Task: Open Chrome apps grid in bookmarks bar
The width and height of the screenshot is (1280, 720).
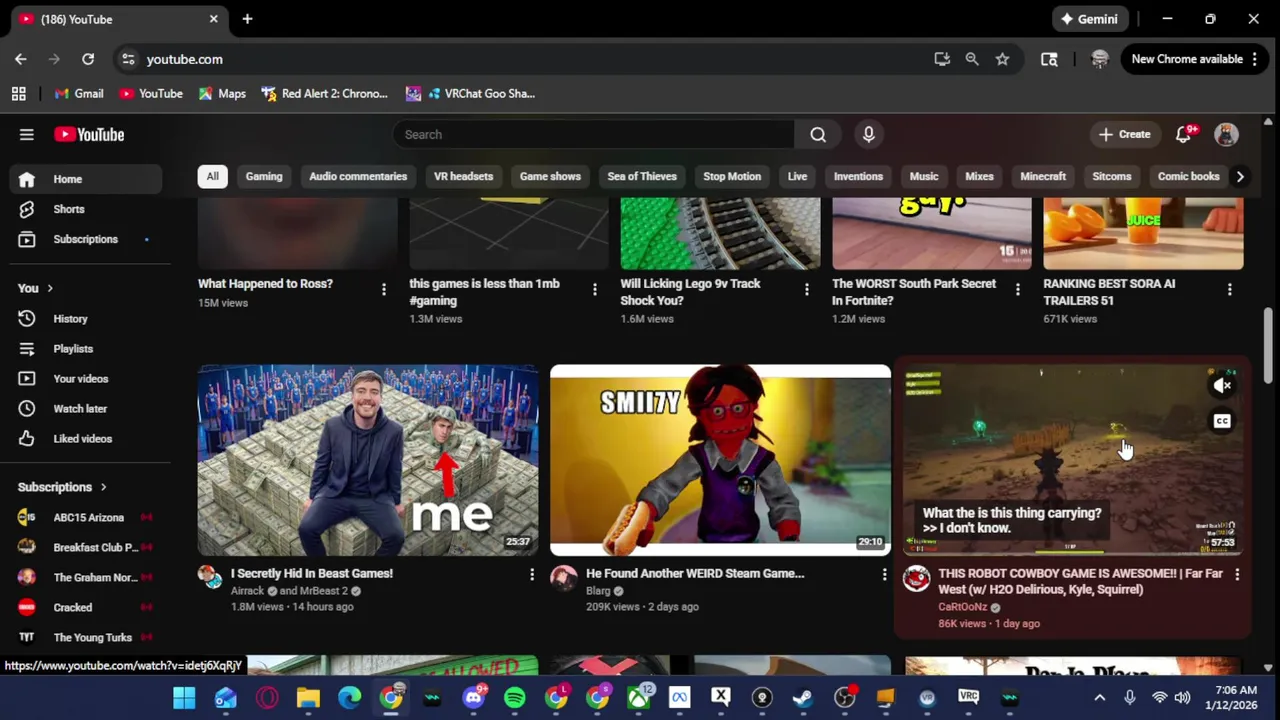Action: coord(18,93)
